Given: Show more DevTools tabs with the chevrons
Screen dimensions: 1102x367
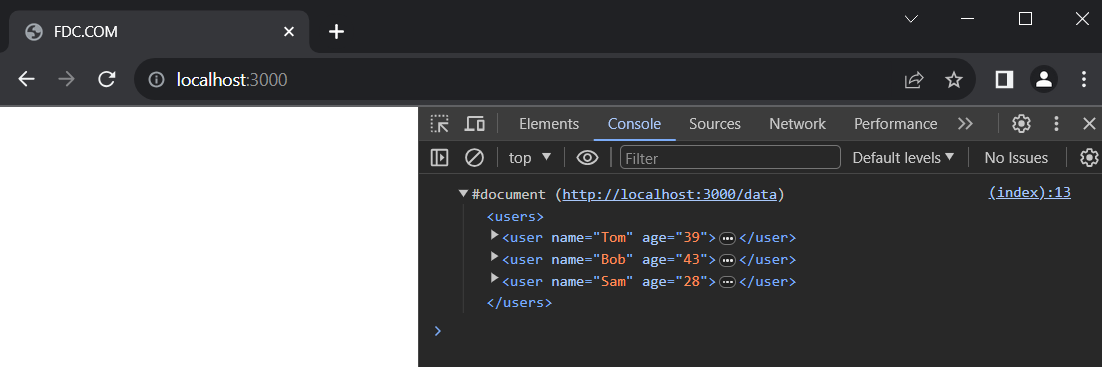Looking at the screenshot, I should click(966, 124).
